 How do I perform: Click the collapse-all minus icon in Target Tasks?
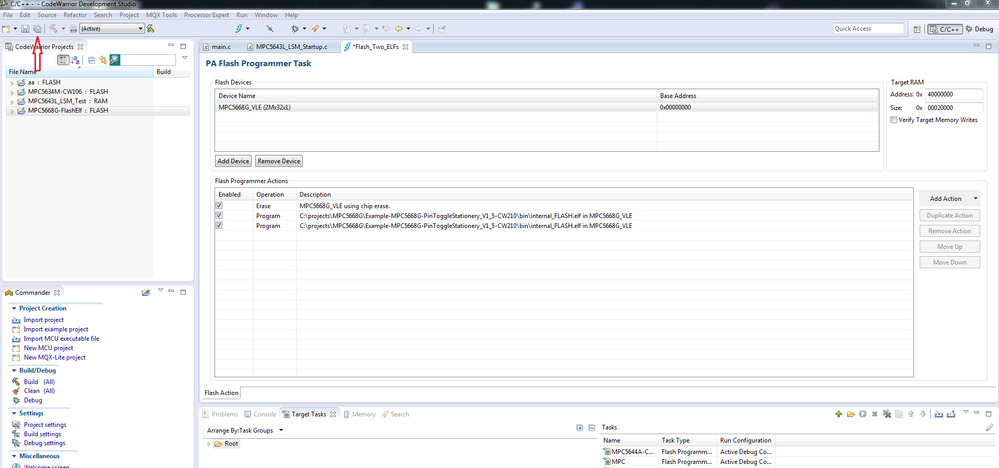point(591,428)
